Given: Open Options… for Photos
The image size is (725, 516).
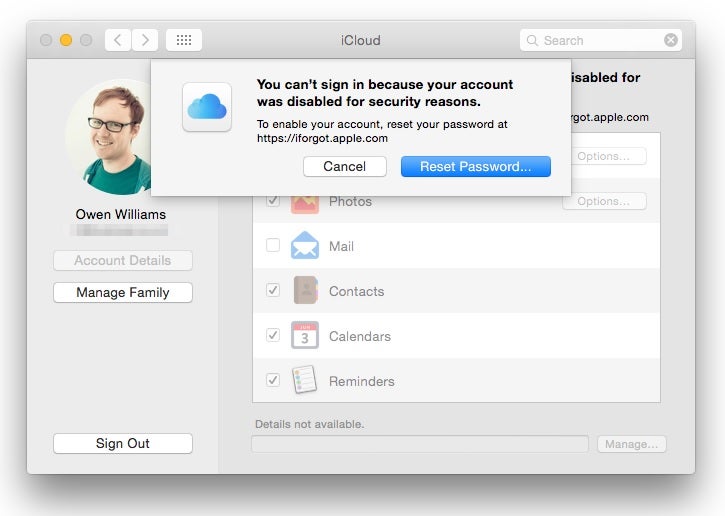Looking at the screenshot, I should point(604,201).
